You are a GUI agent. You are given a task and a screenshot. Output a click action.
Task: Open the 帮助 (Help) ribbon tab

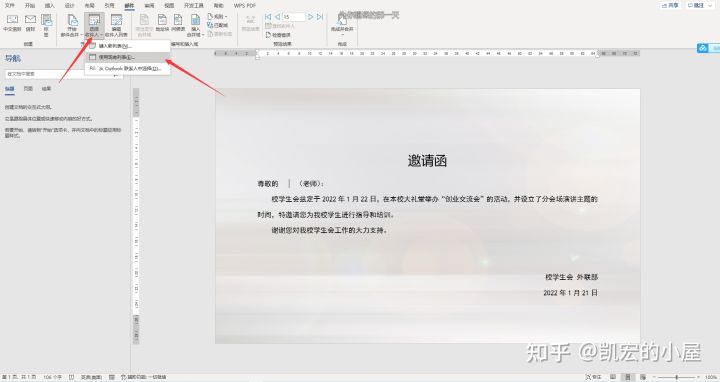click(219, 6)
